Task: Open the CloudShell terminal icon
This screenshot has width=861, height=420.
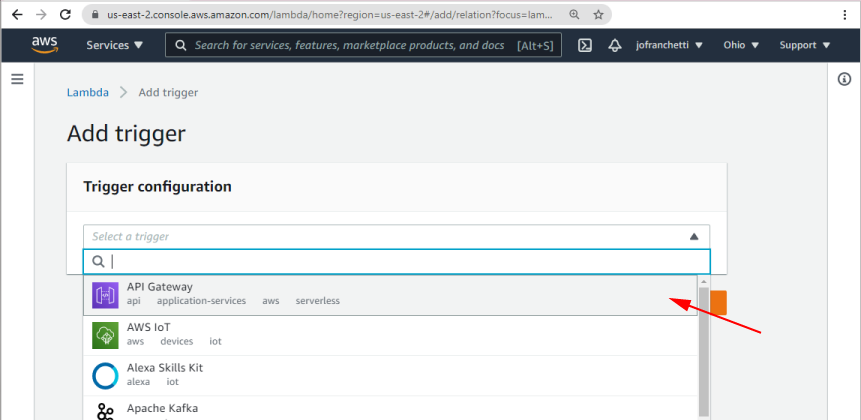Action: (585, 45)
